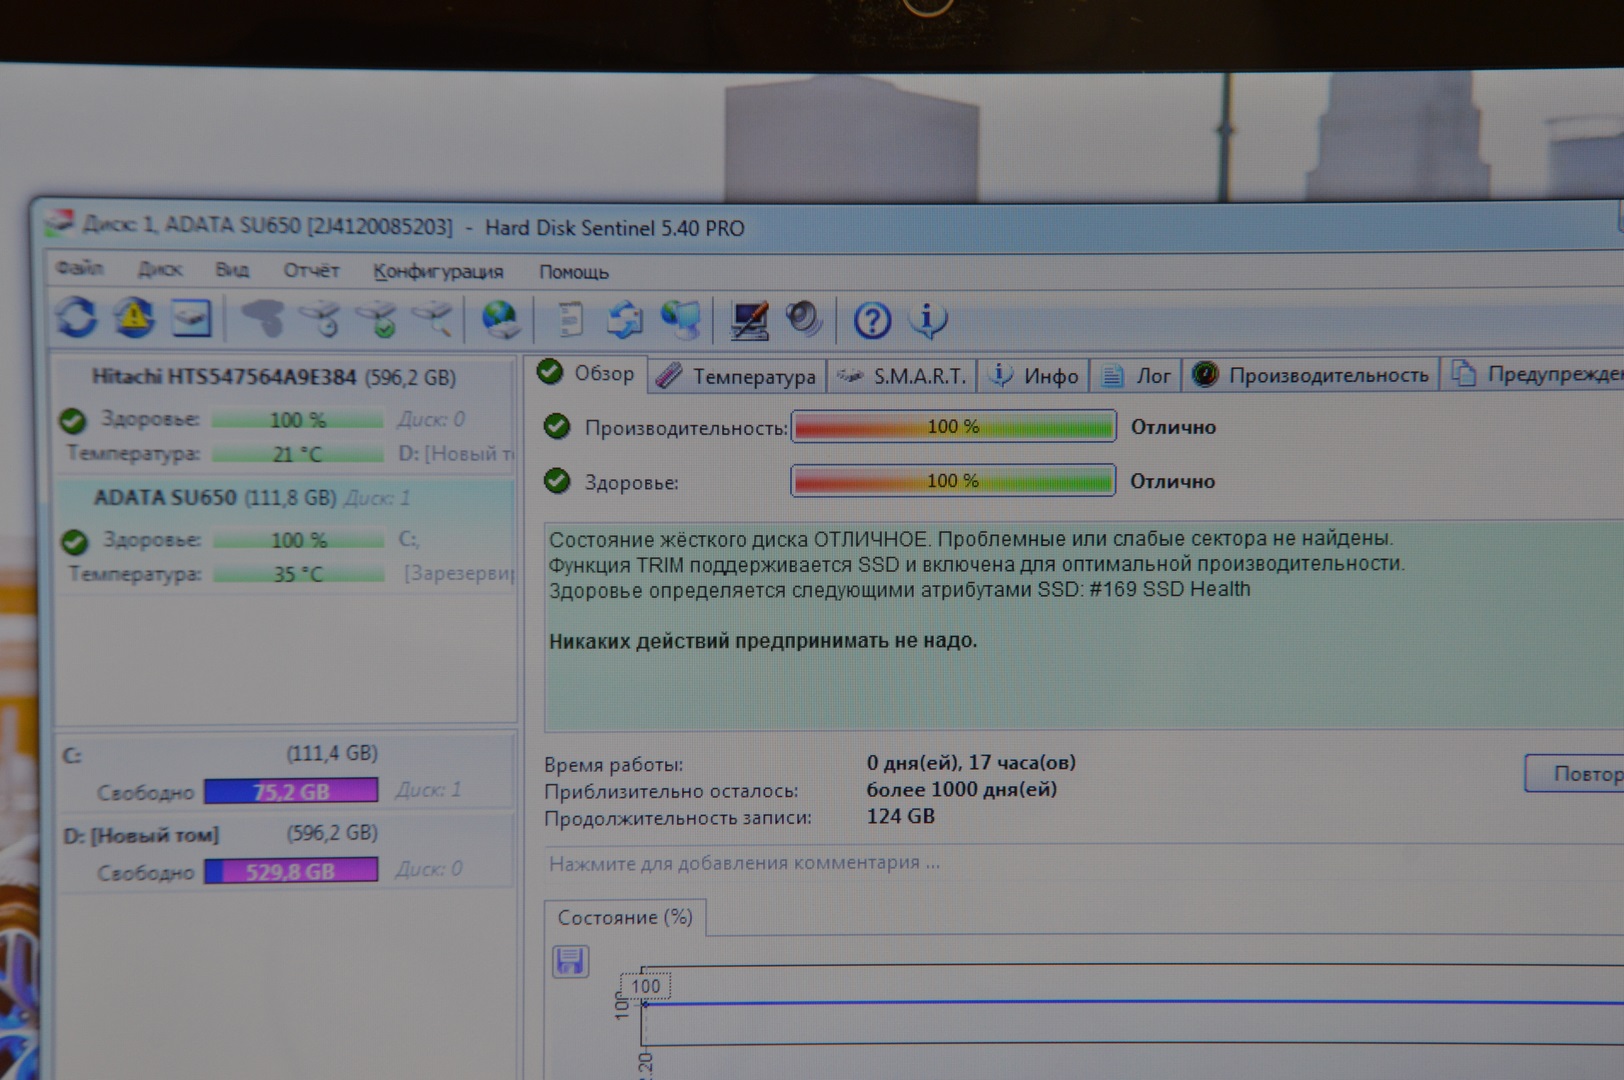Switch to the Температура tab

737,376
